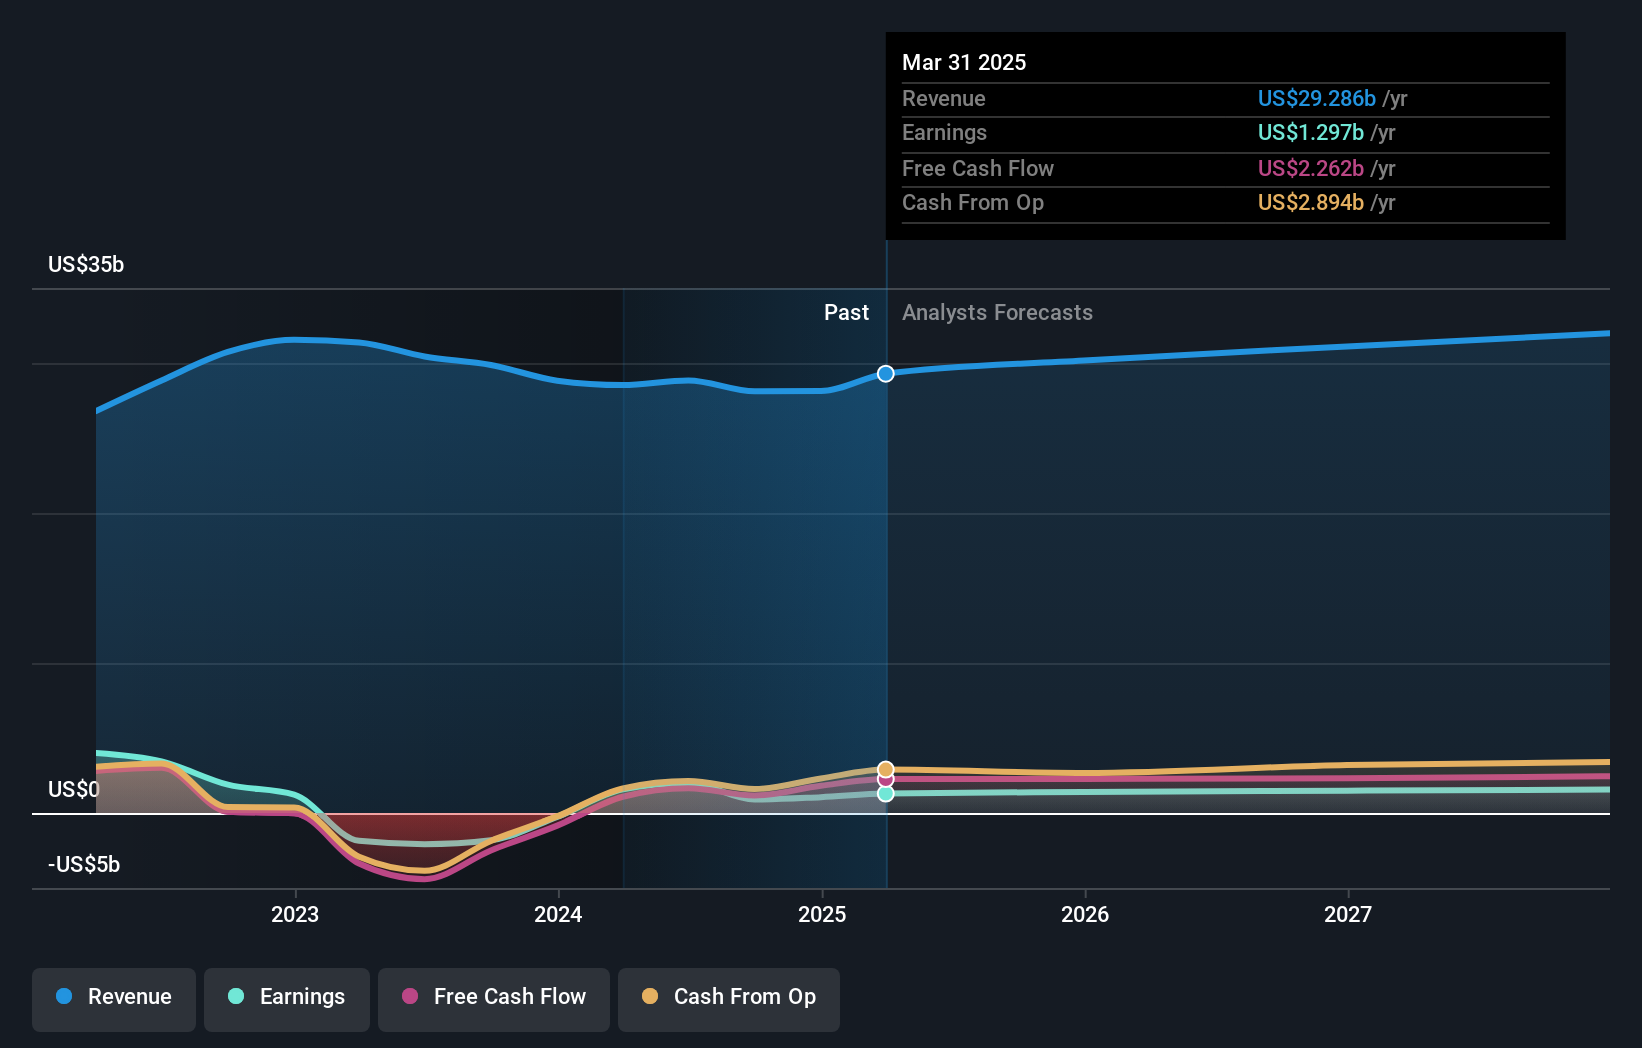Image resolution: width=1642 pixels, height=1048 pixels.
Task: Click the Free Cash Flow label in tooltip
Action: [x=978, y=169]
